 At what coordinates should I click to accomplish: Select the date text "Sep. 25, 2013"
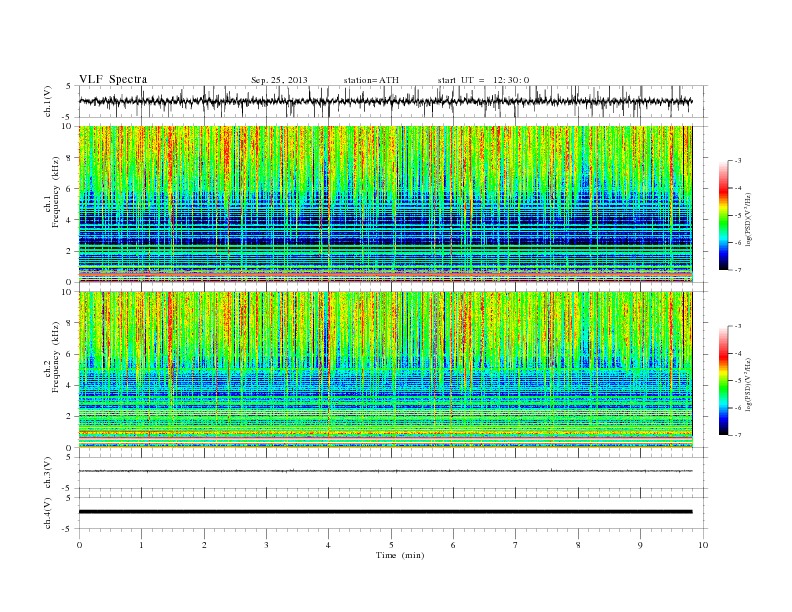point(279,80)
